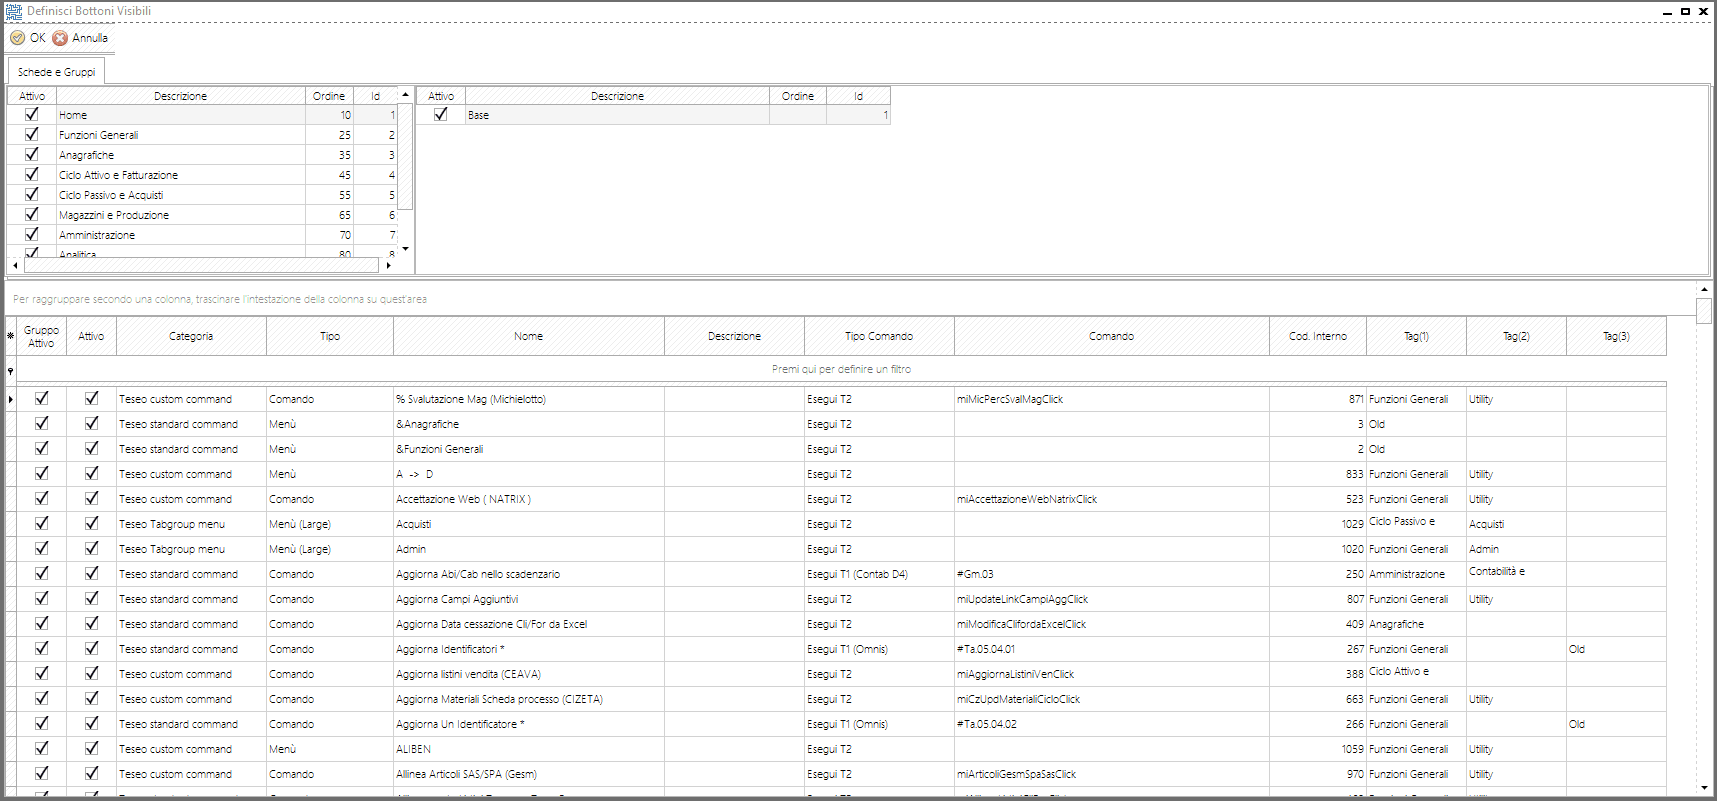Toggle Attivo checkbox for Funzioni Generali row
The width and height of the screenshot is (1717, 801).
point(32,134)
